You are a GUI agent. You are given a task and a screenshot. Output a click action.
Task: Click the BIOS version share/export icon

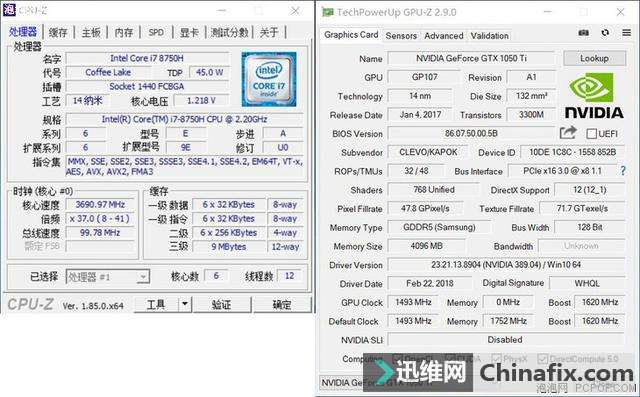click(x=568, y=133)
